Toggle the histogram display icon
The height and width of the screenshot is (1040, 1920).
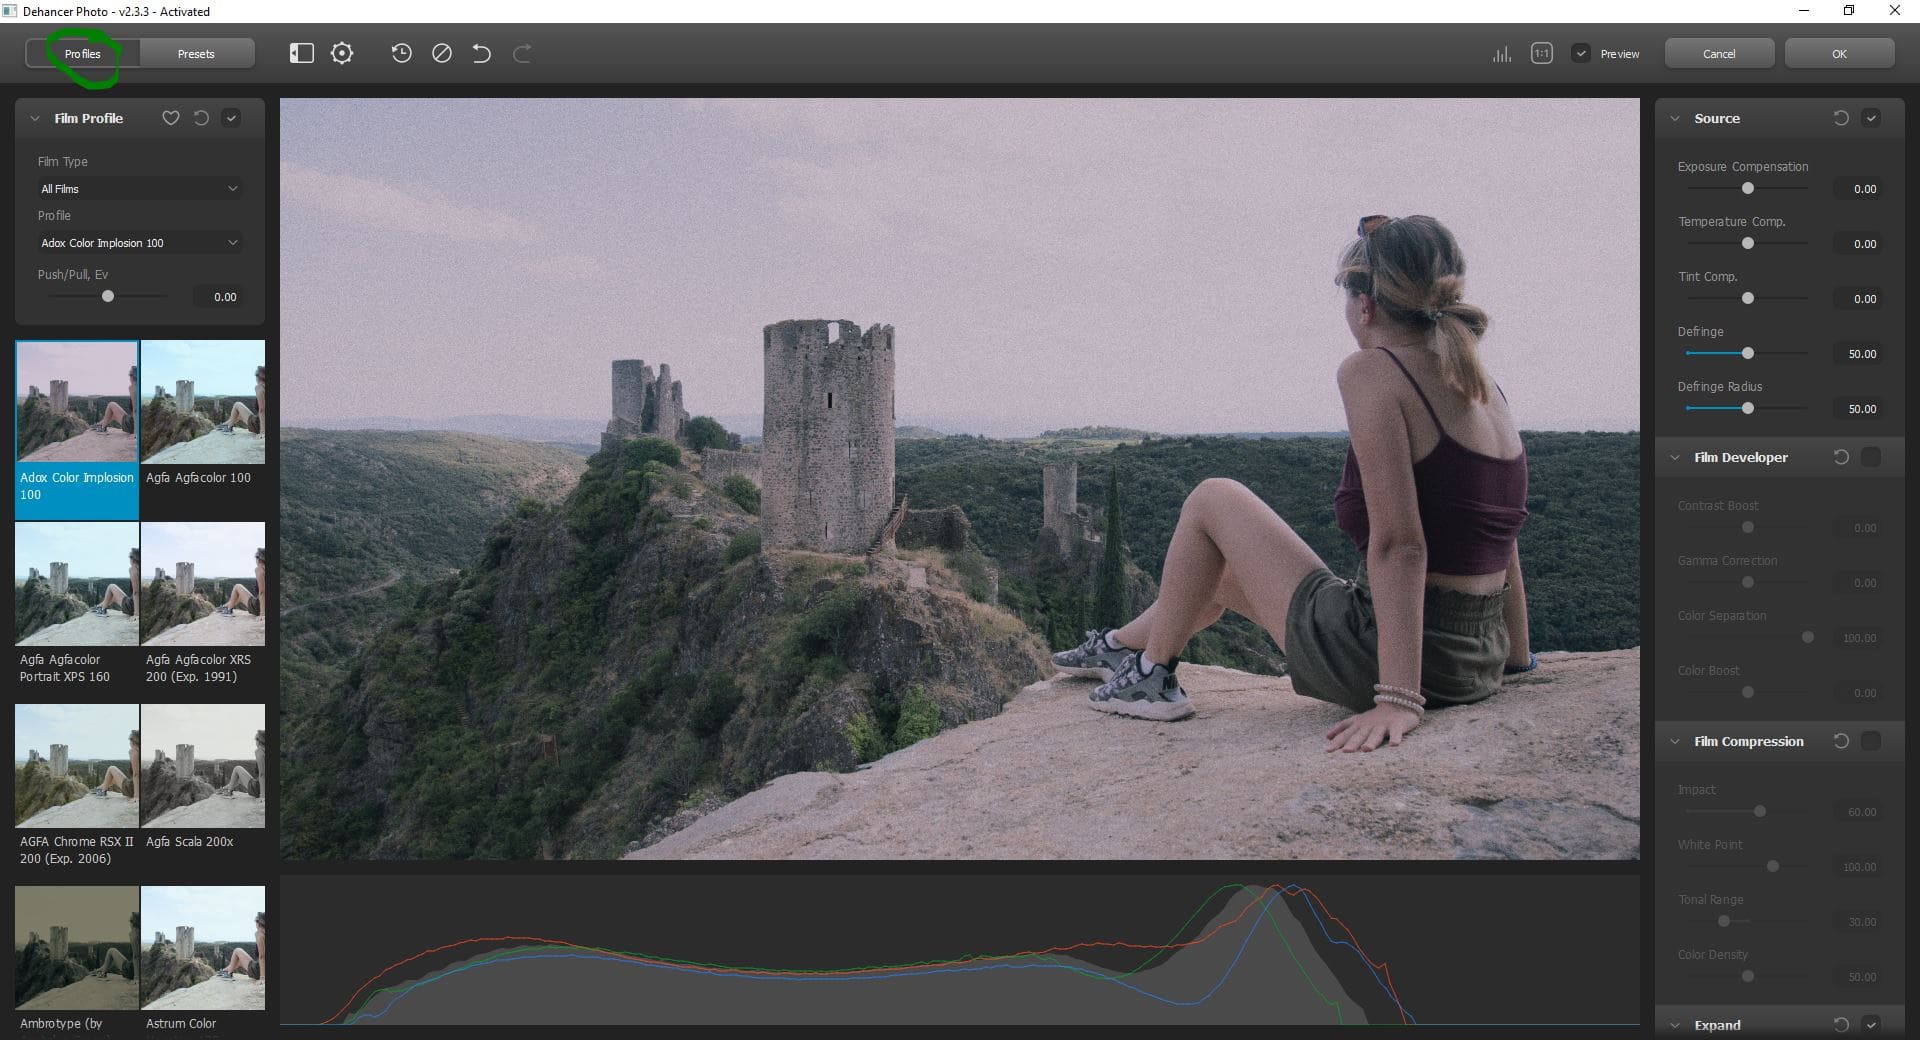(1501, 54)
